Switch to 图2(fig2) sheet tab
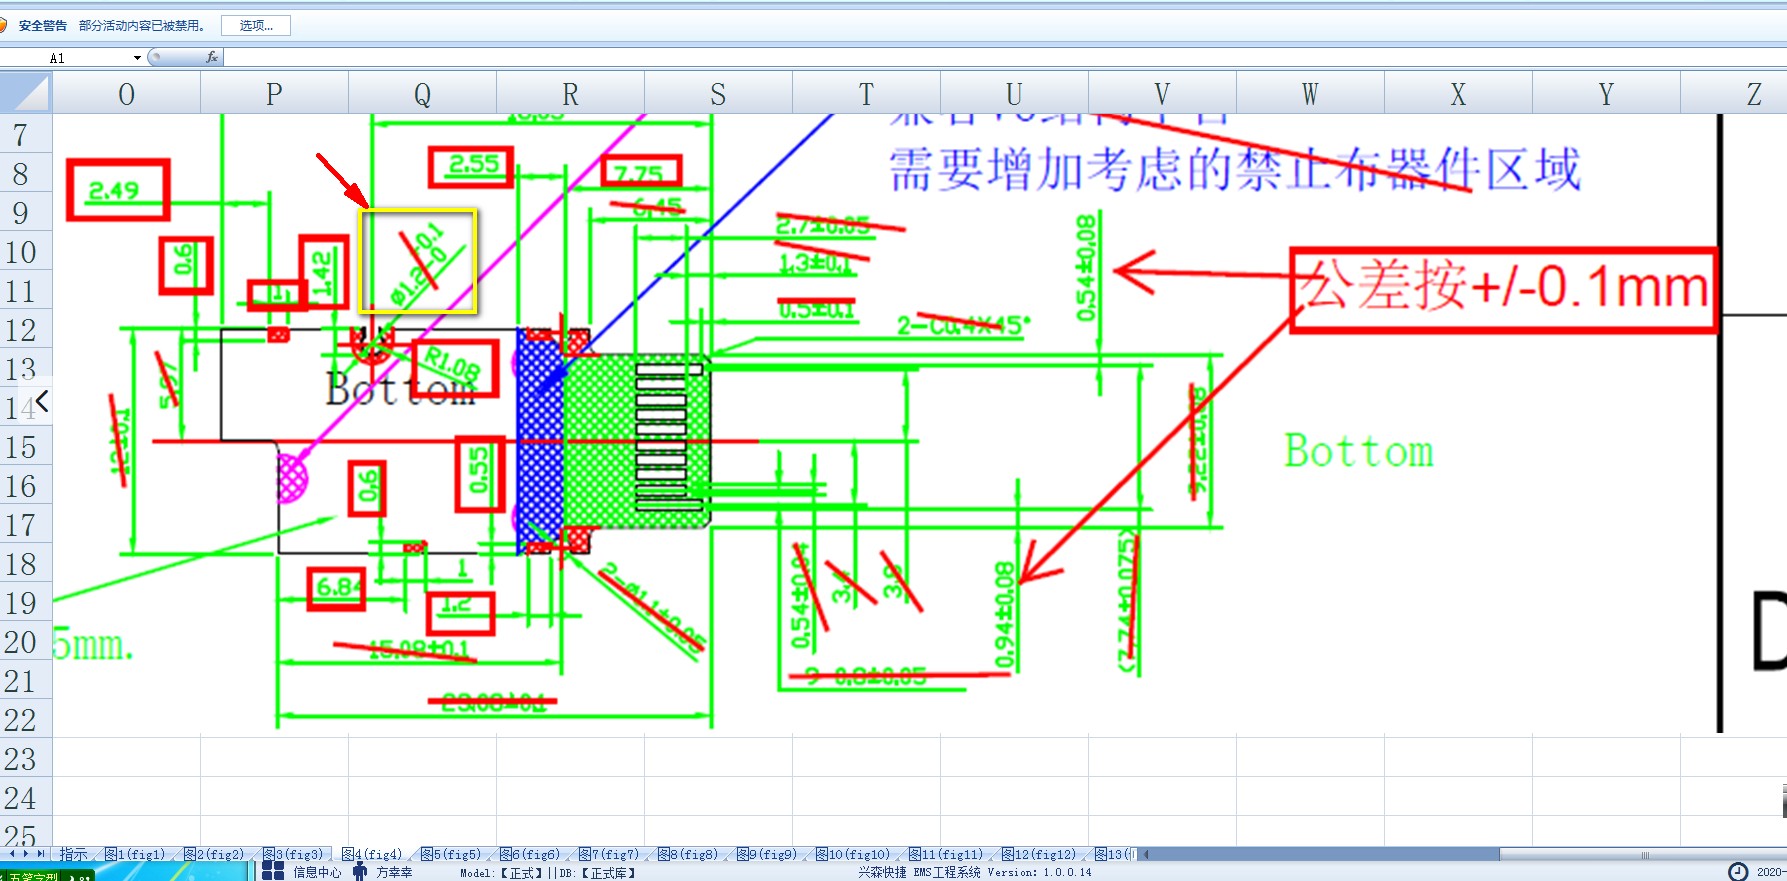 (x=214, y=854)
